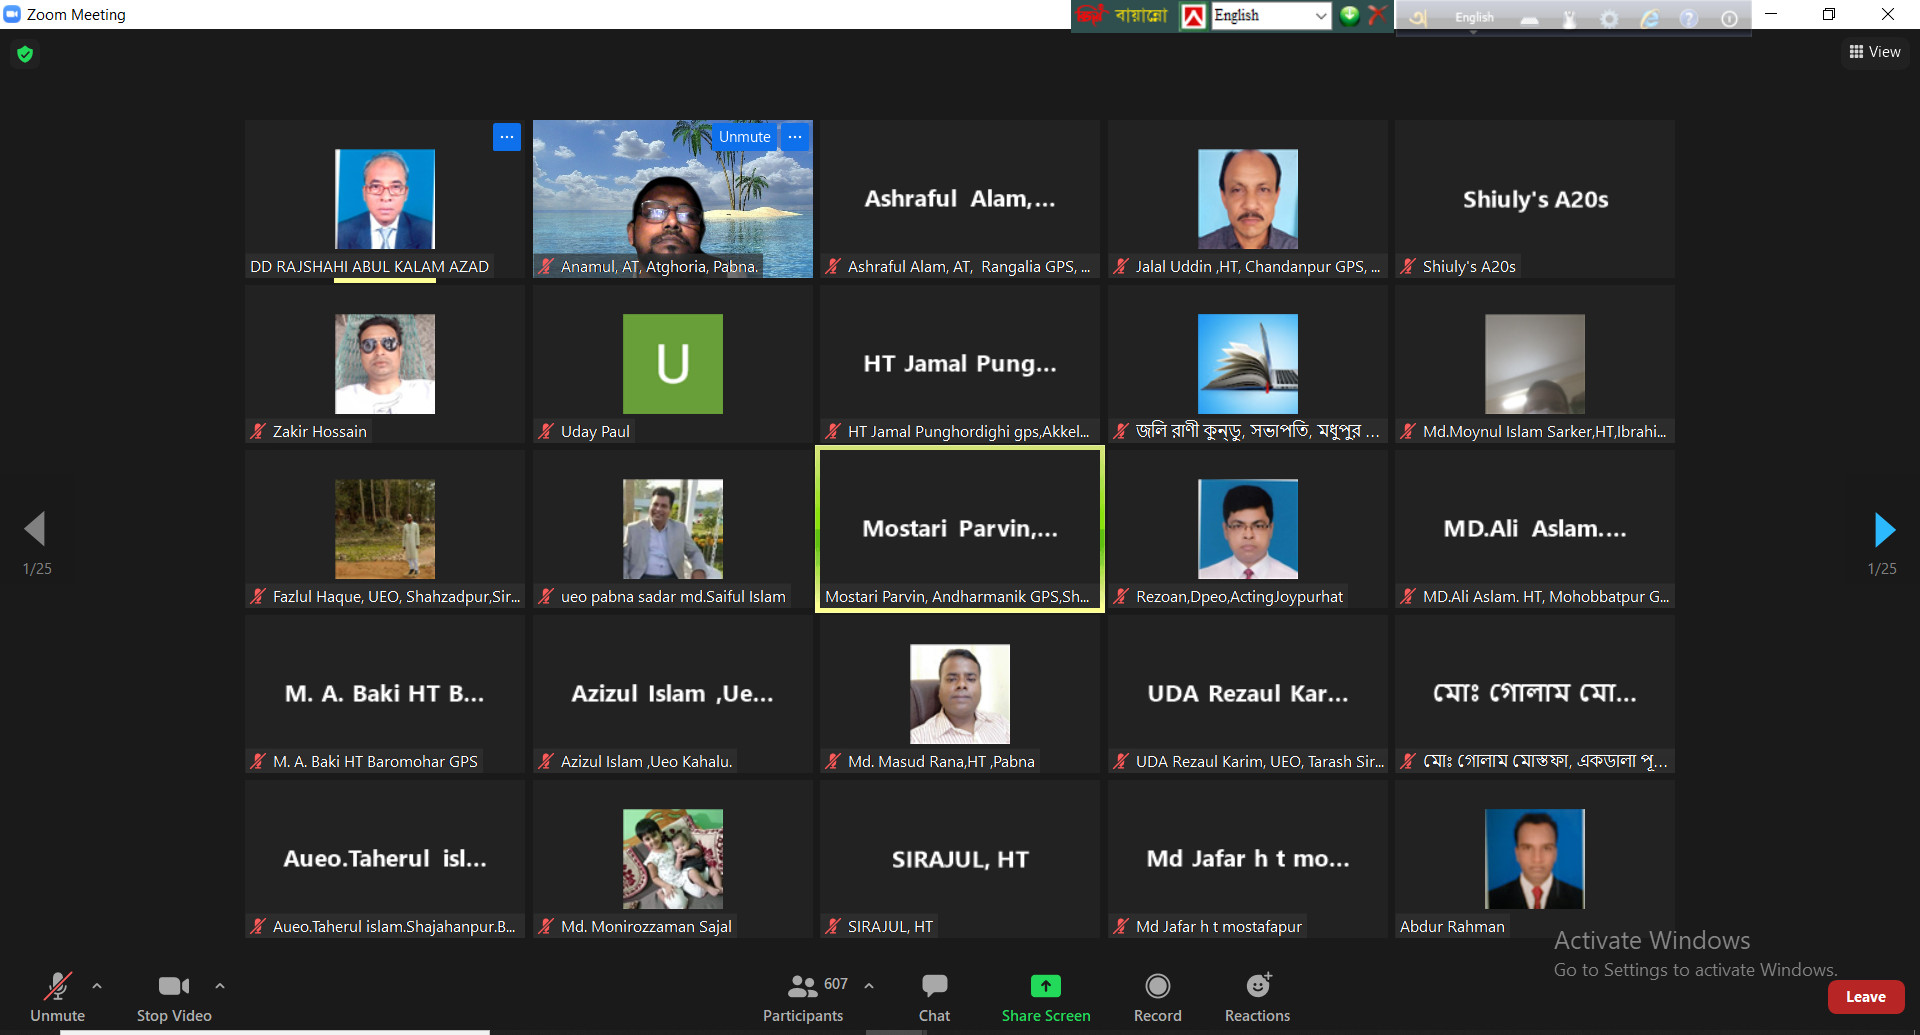Screen dimensions: 1920x1035
Task: Open the Participants panel
Action: tap(803, 997)
